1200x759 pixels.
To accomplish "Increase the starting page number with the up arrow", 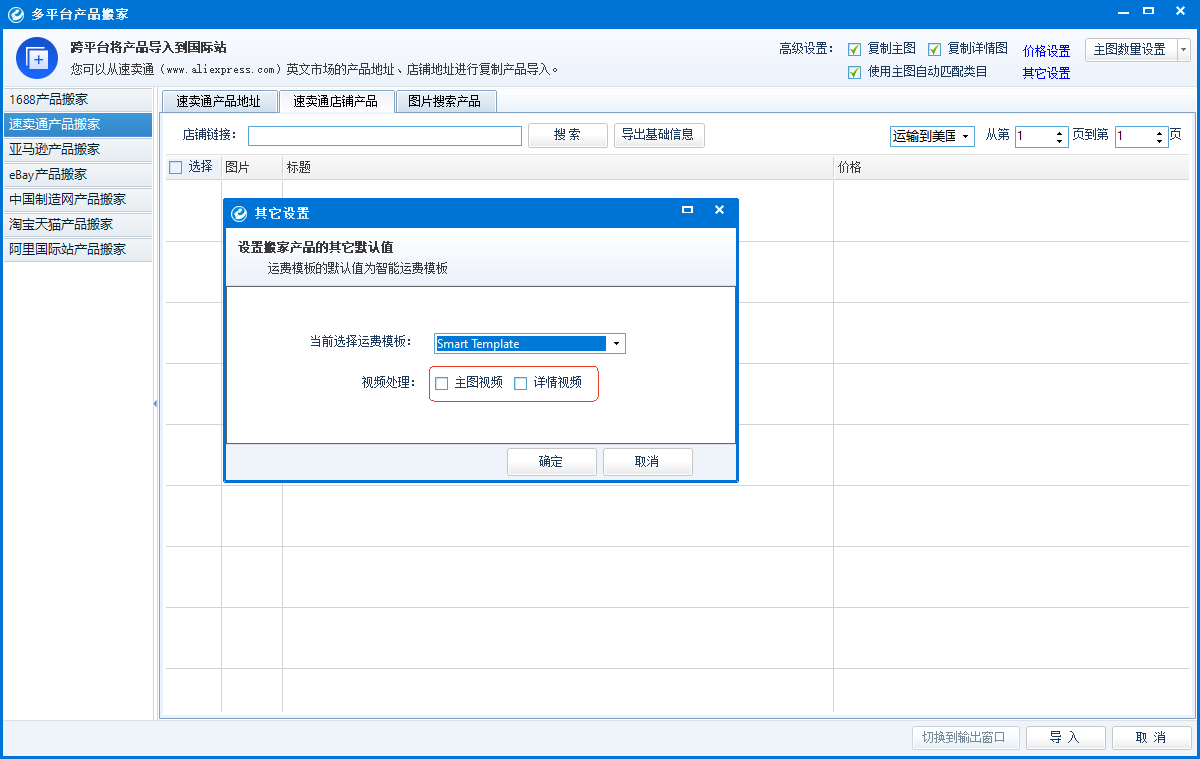I will click(x=1061, y=131).
